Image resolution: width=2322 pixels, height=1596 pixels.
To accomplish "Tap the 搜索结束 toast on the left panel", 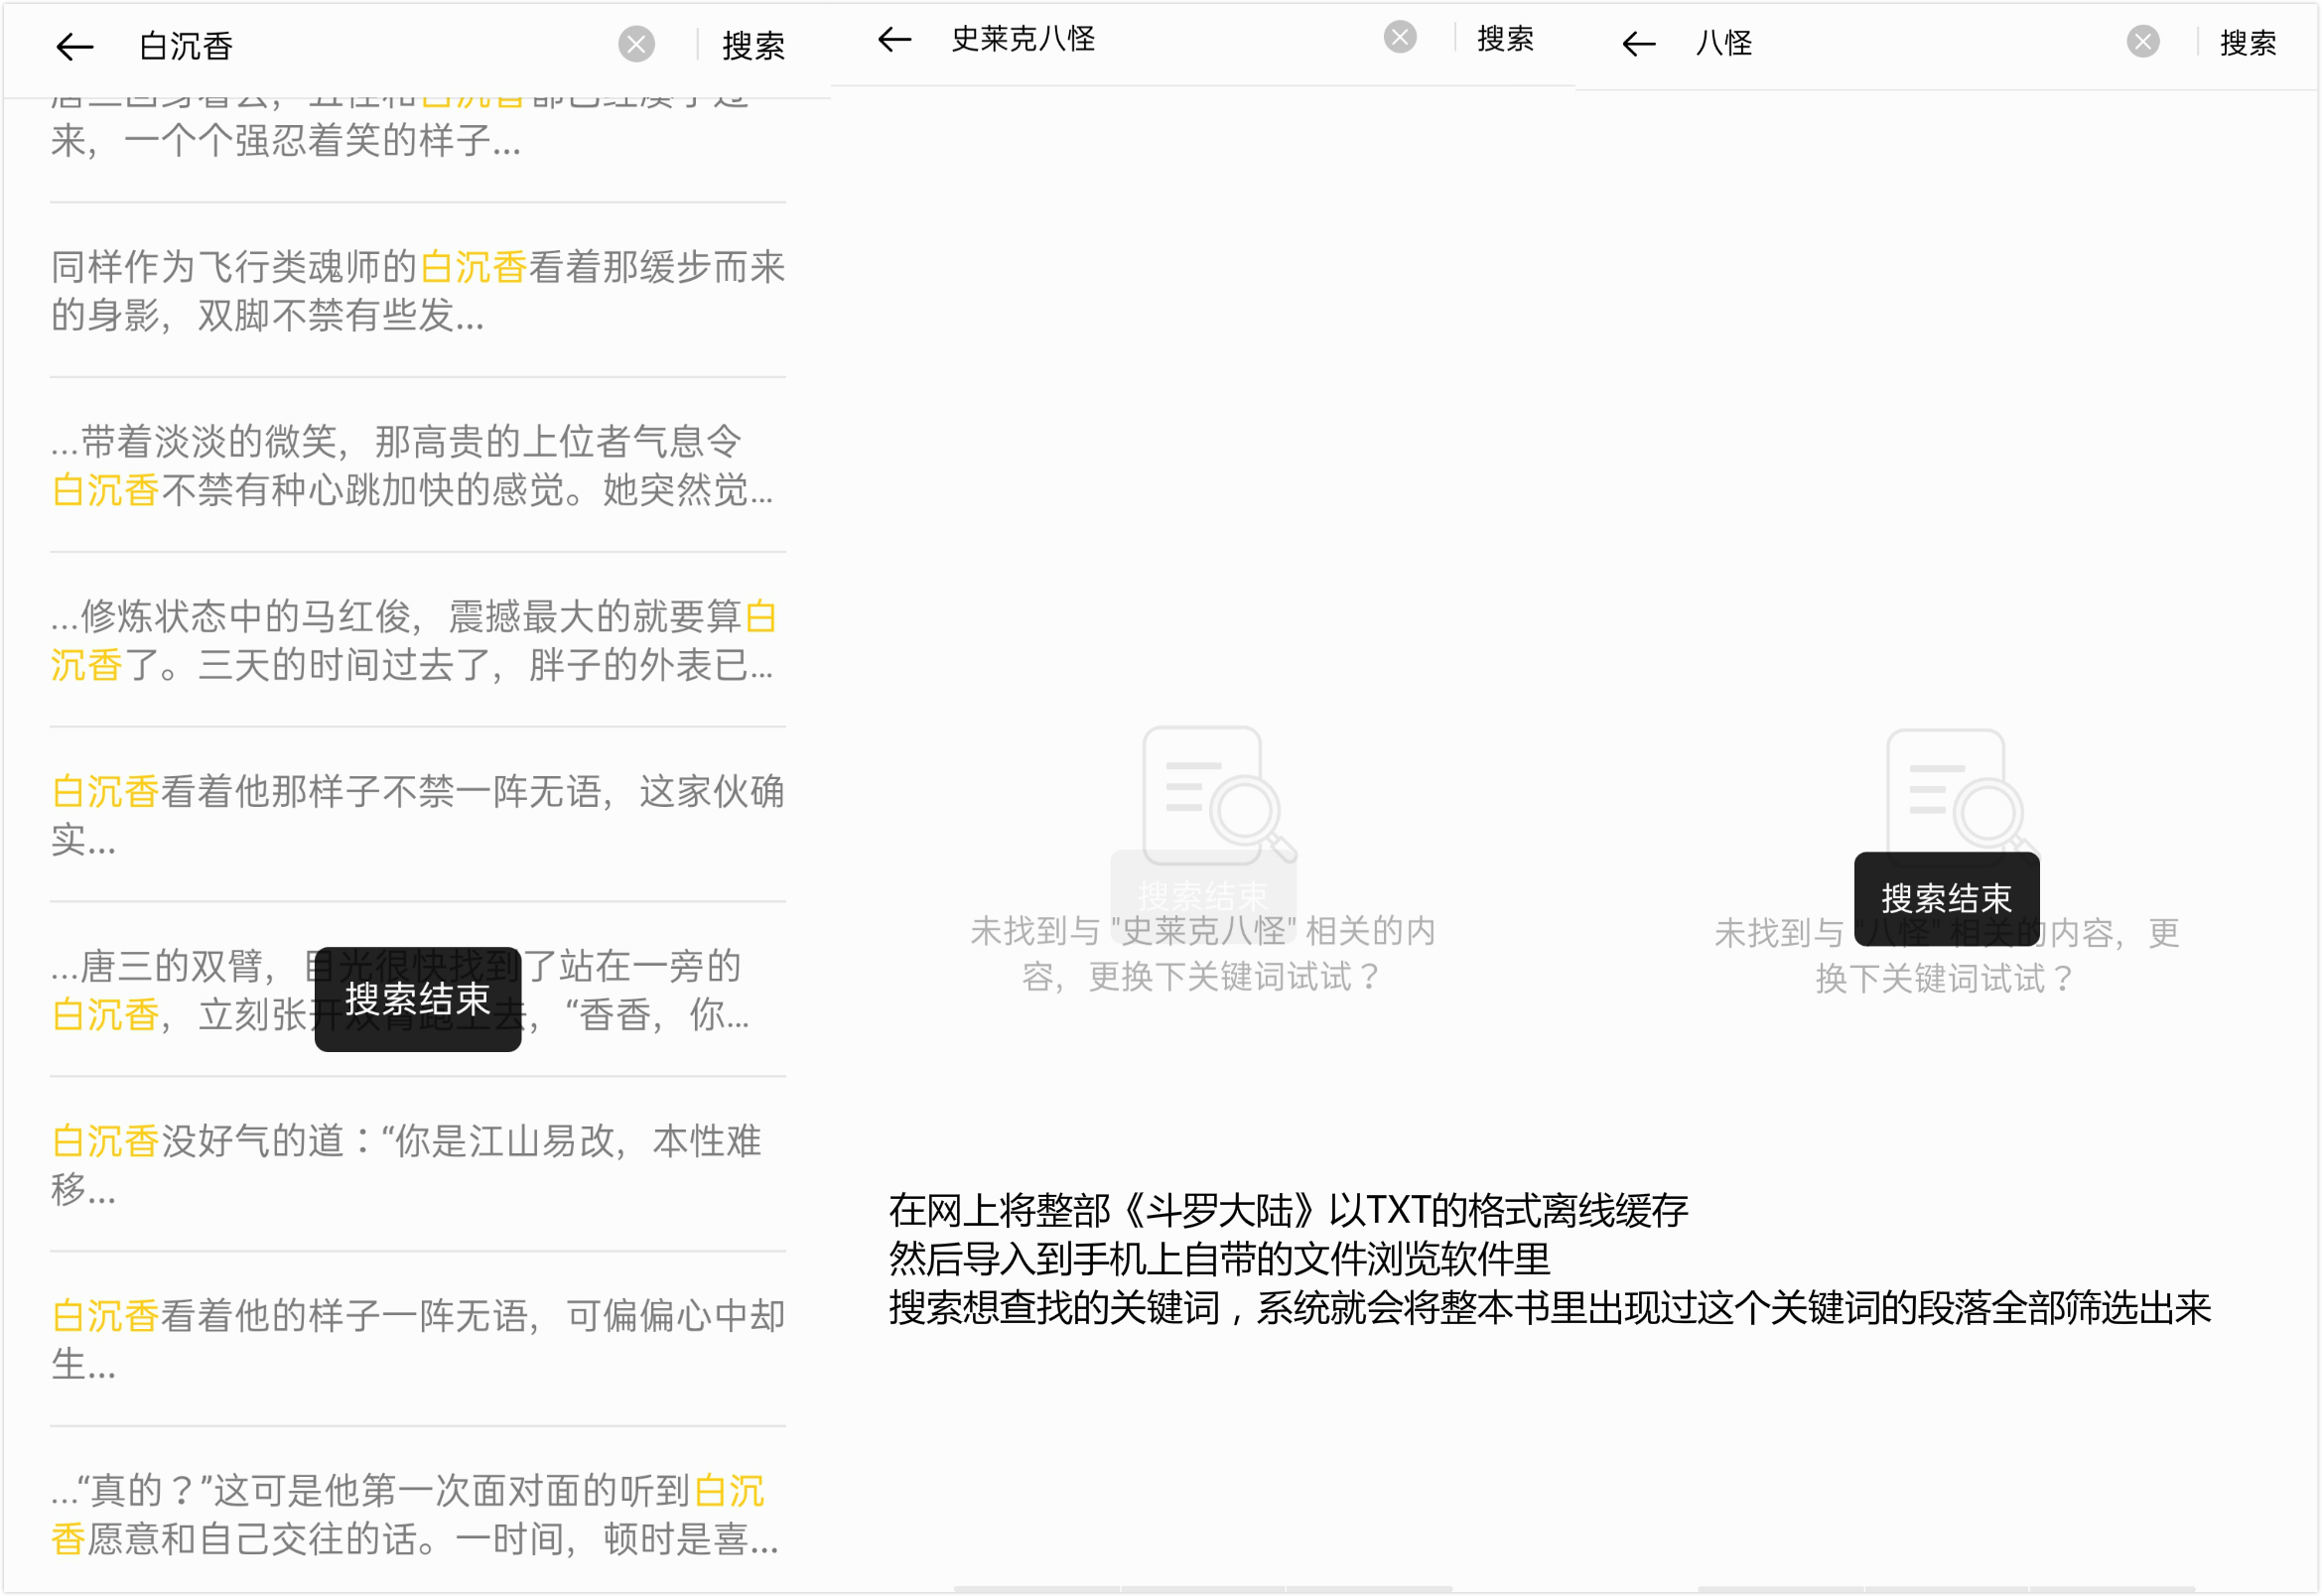I will coord(417,998).
